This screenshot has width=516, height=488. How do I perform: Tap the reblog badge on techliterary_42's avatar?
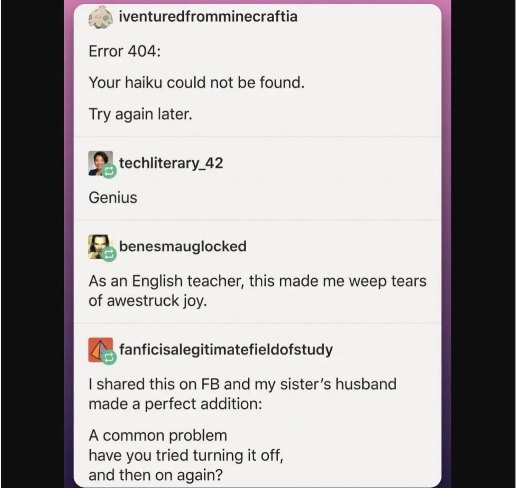tap(109, 171)
